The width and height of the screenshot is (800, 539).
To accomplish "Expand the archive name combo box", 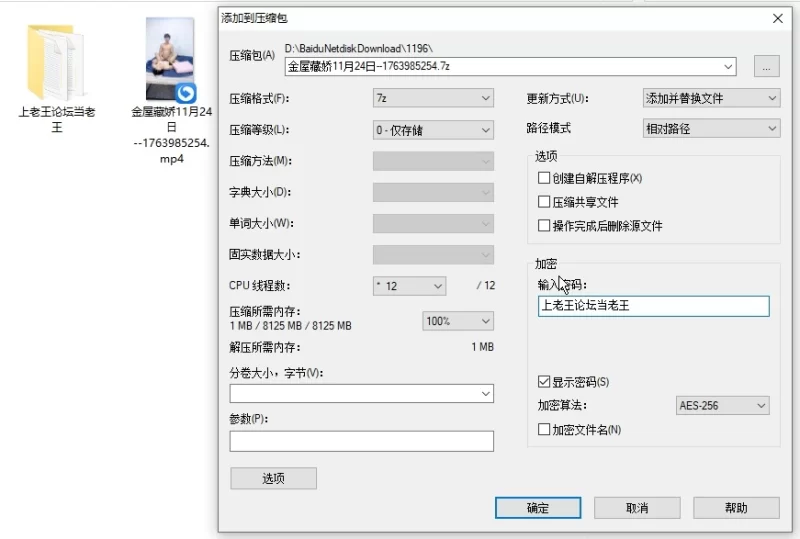I will point(728,66).
